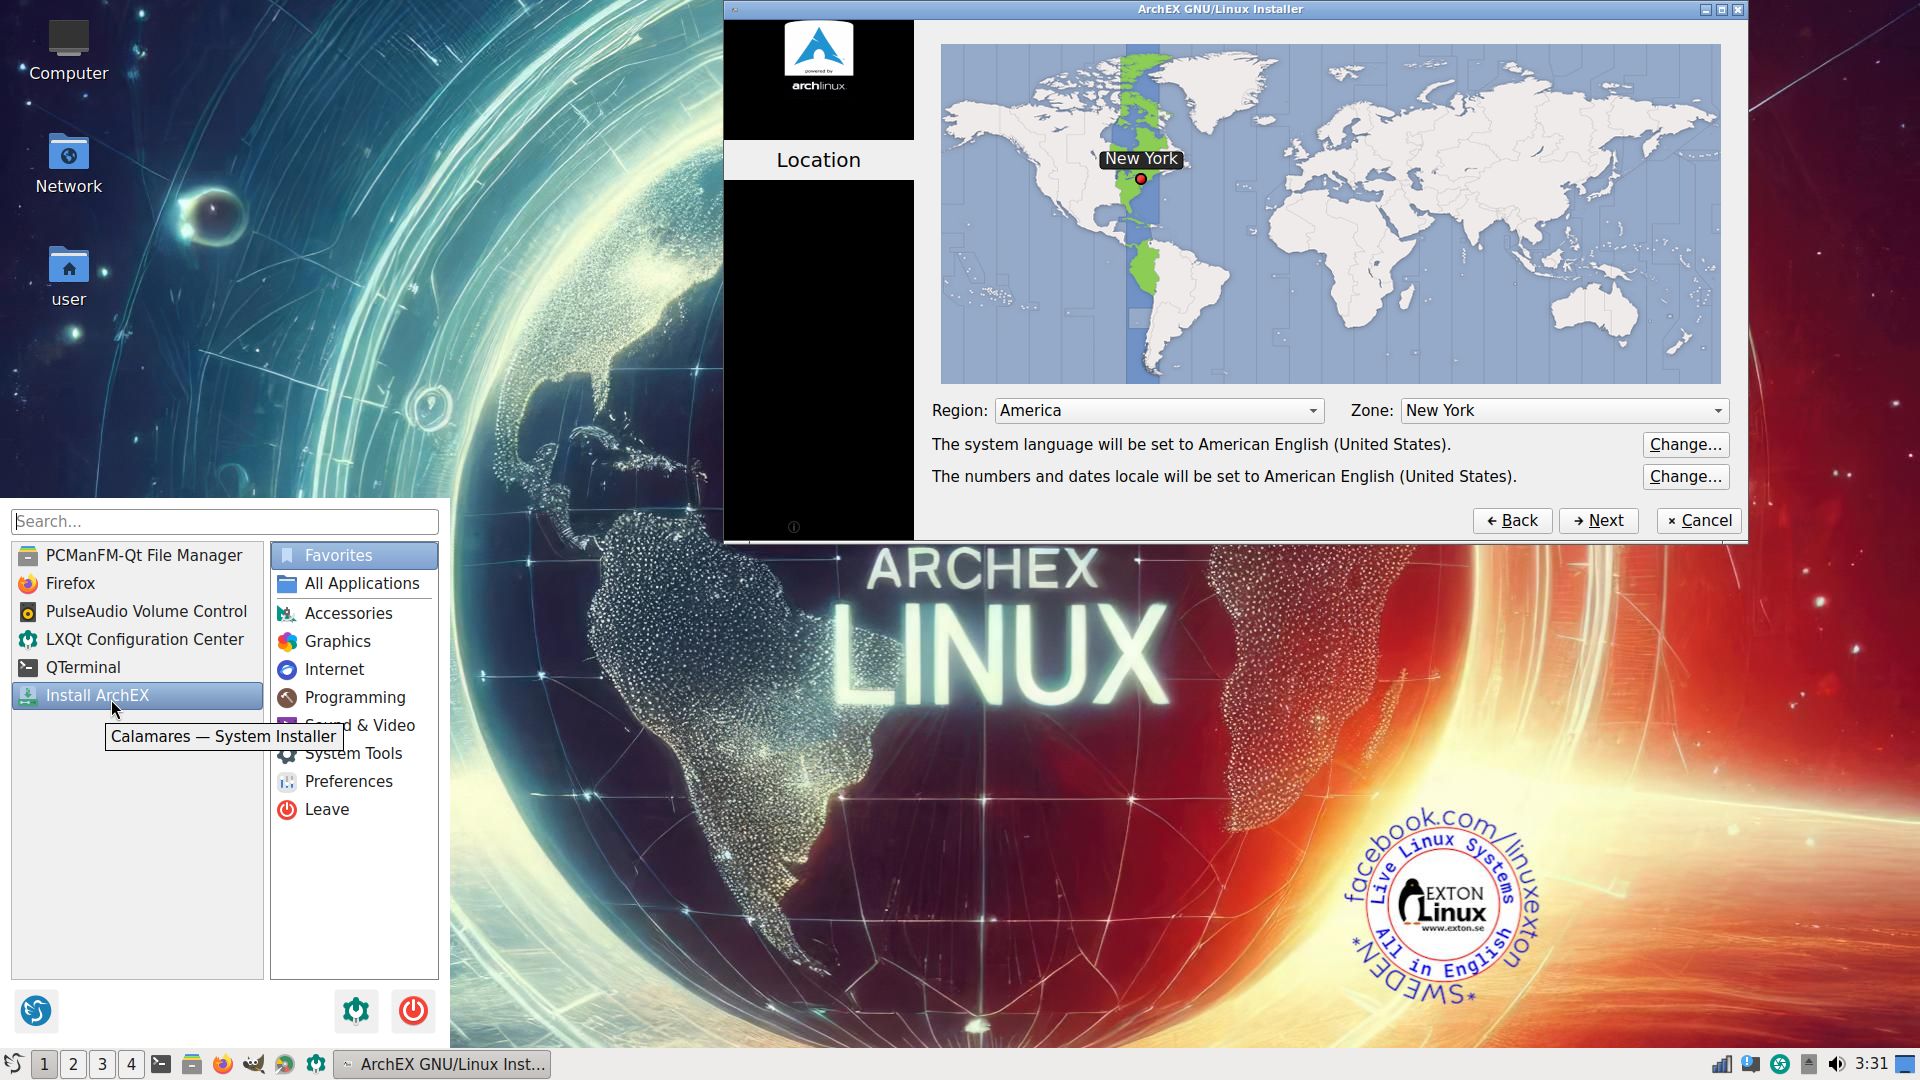This screenshot has height=1080, width=1920.
Task: Click the numbers and dates Change button
Action: click(1686, 477)
